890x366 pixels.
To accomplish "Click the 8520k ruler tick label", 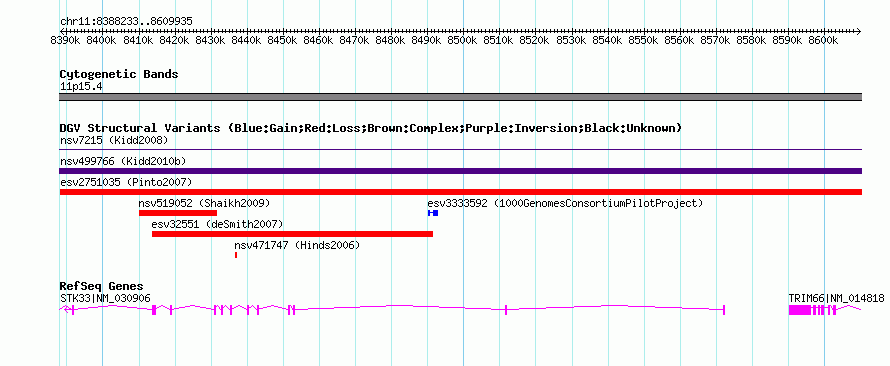I will tap(535, 40).
